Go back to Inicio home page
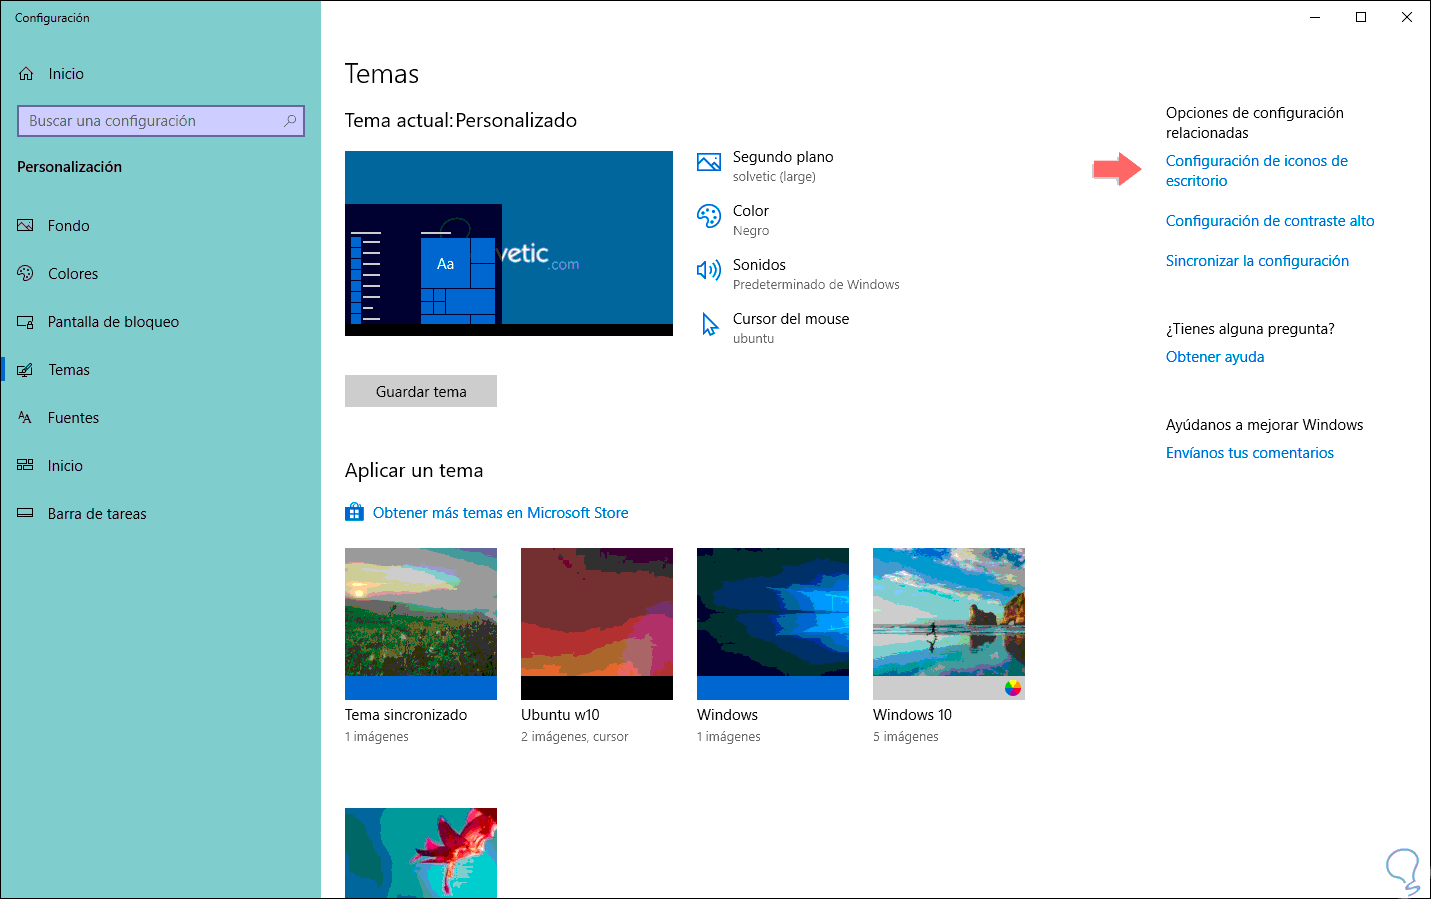This screenshot has width=1431, height=899. [x=160, y=74]
